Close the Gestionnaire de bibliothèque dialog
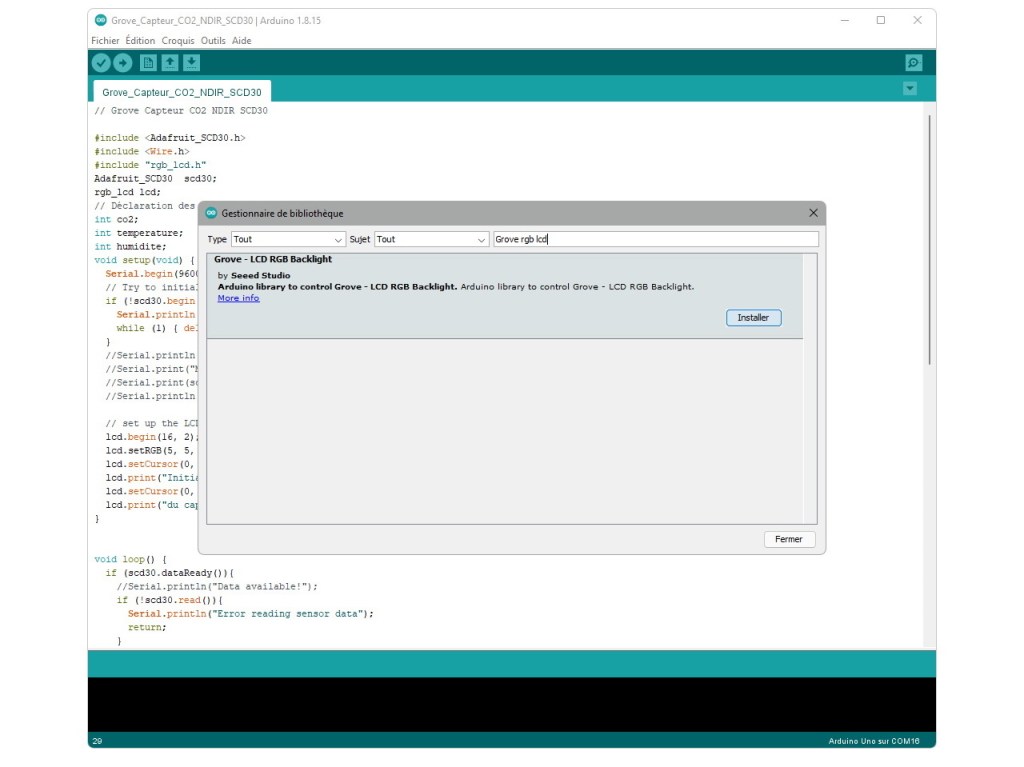Viewport: 1024px width, 767px height. point(813,213)
